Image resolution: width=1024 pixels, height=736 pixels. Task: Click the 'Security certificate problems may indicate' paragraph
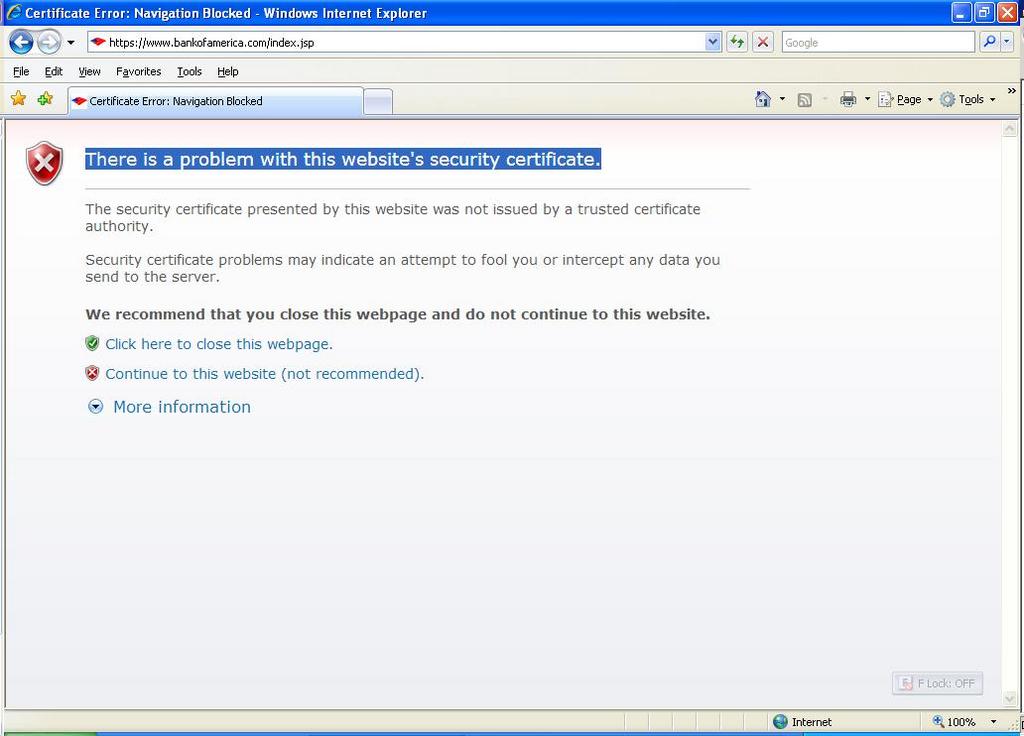click(x=402, y=268)
